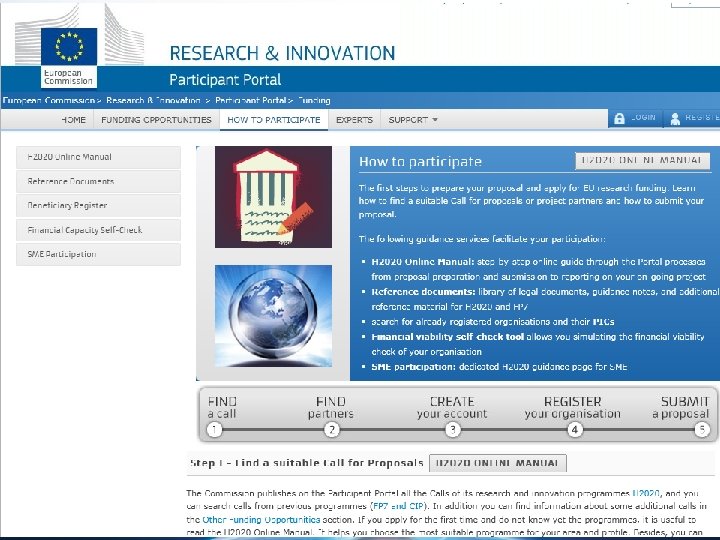The image size is (720, 540).
Task: Select the How to Participate tab
Action: pos(274,120)
